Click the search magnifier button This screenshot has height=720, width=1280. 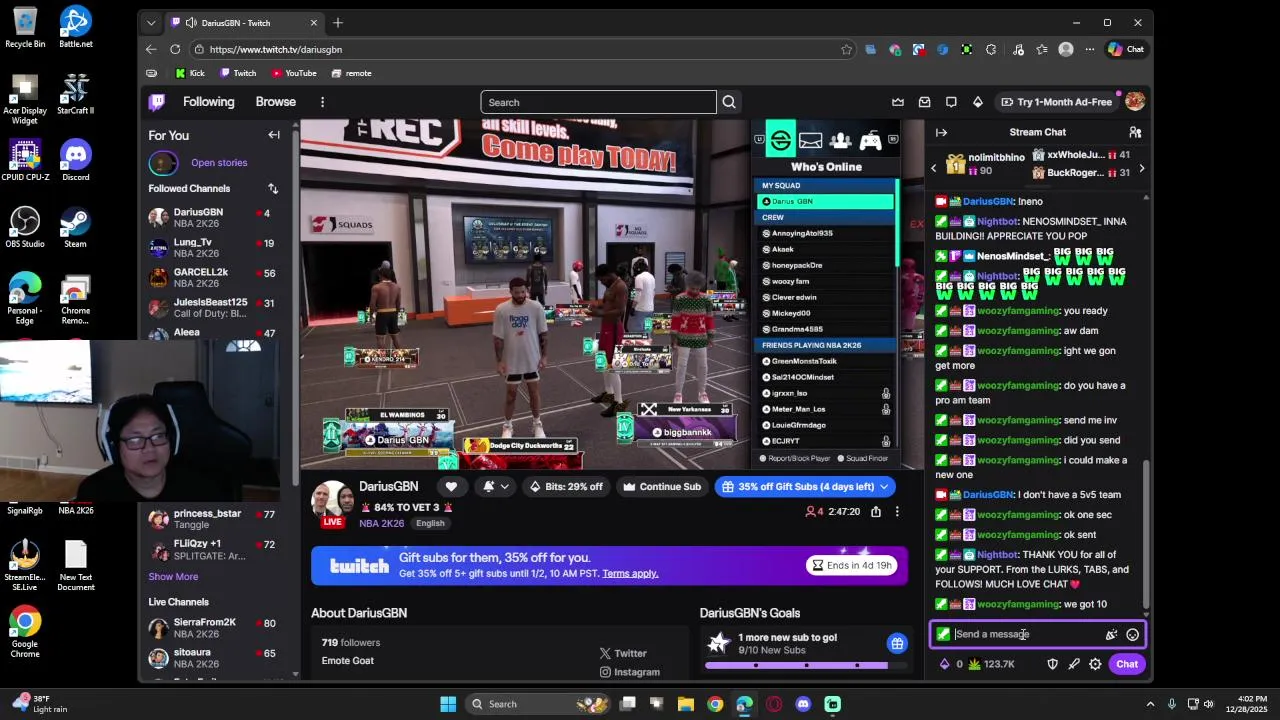click(x=729, y=102)
